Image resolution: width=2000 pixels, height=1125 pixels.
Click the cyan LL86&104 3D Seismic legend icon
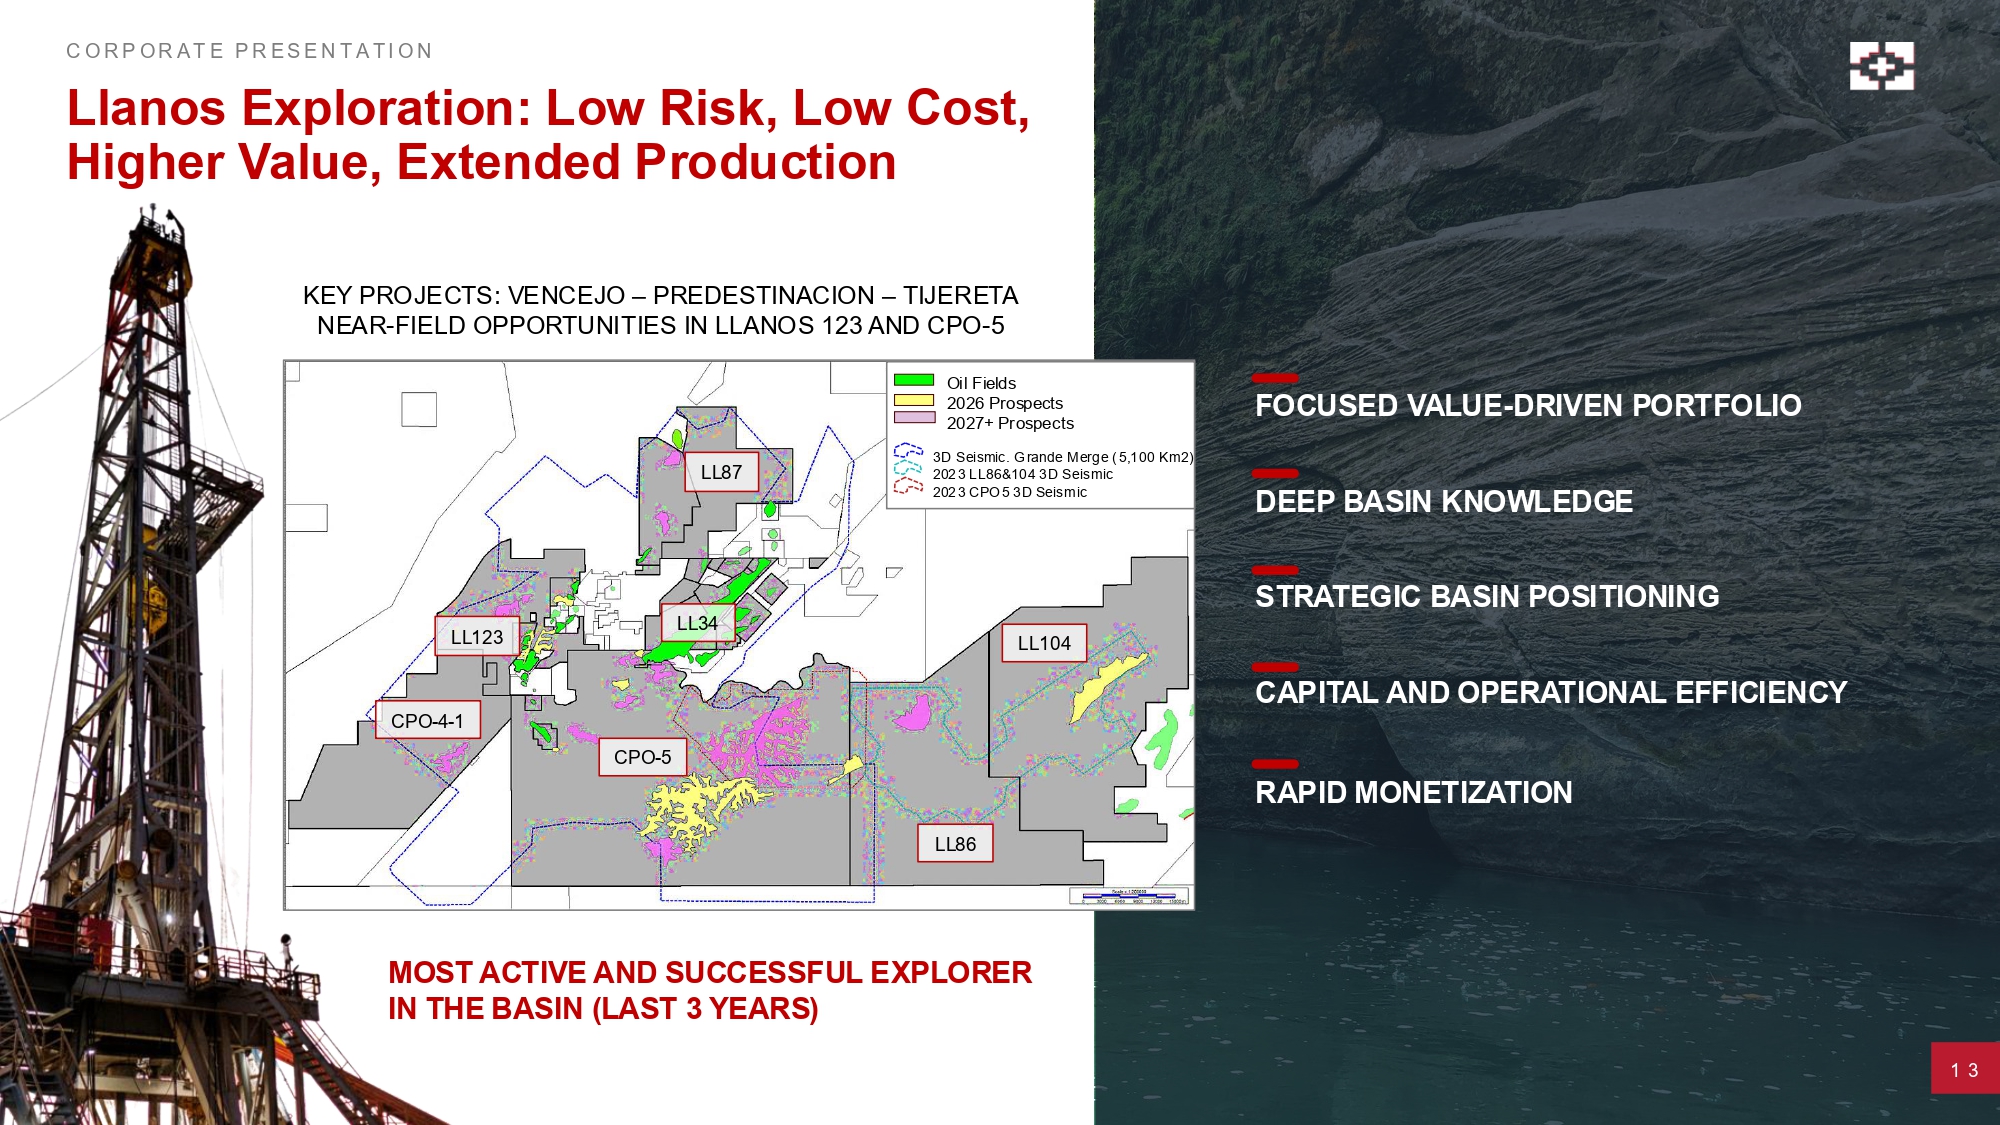click(x=908, y=468)
